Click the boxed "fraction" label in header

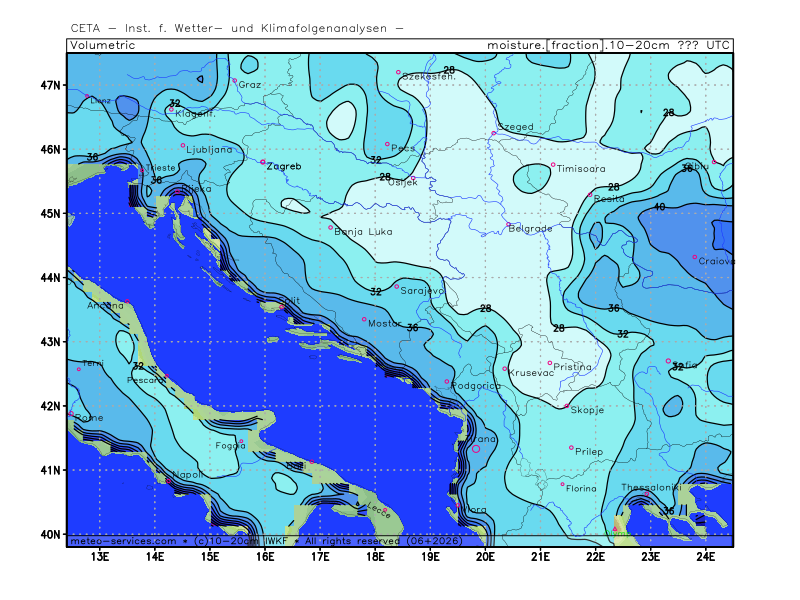pyautogui.click(x=575, y=46)
